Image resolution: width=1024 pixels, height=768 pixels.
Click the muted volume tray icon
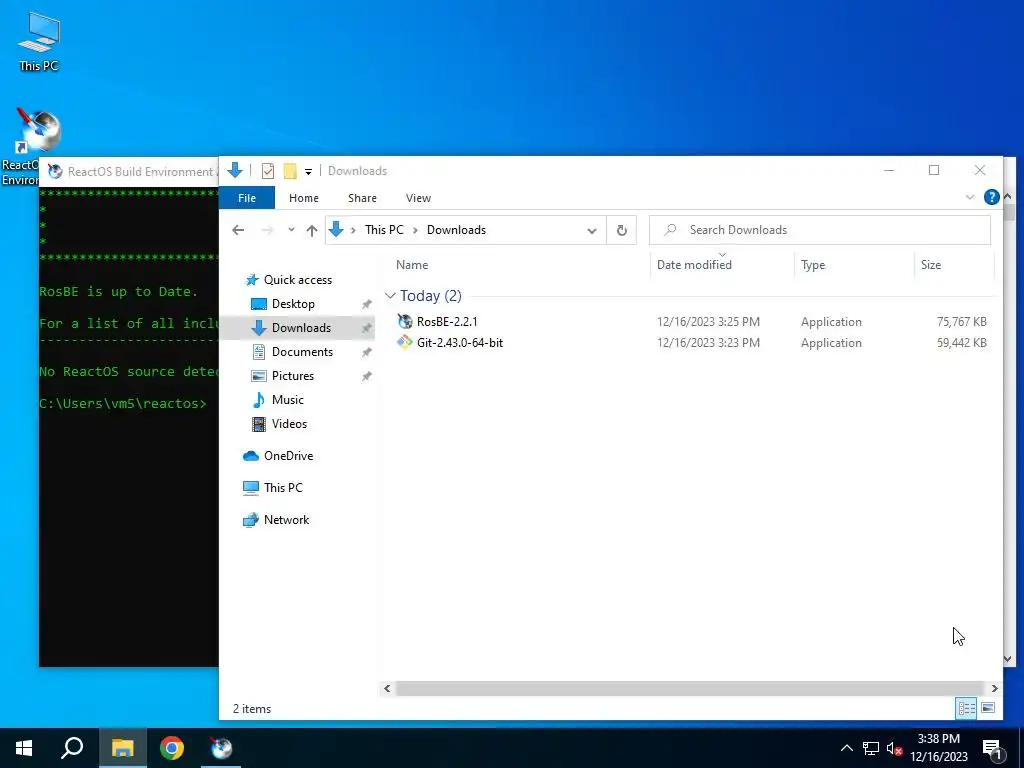pos(895,748)
